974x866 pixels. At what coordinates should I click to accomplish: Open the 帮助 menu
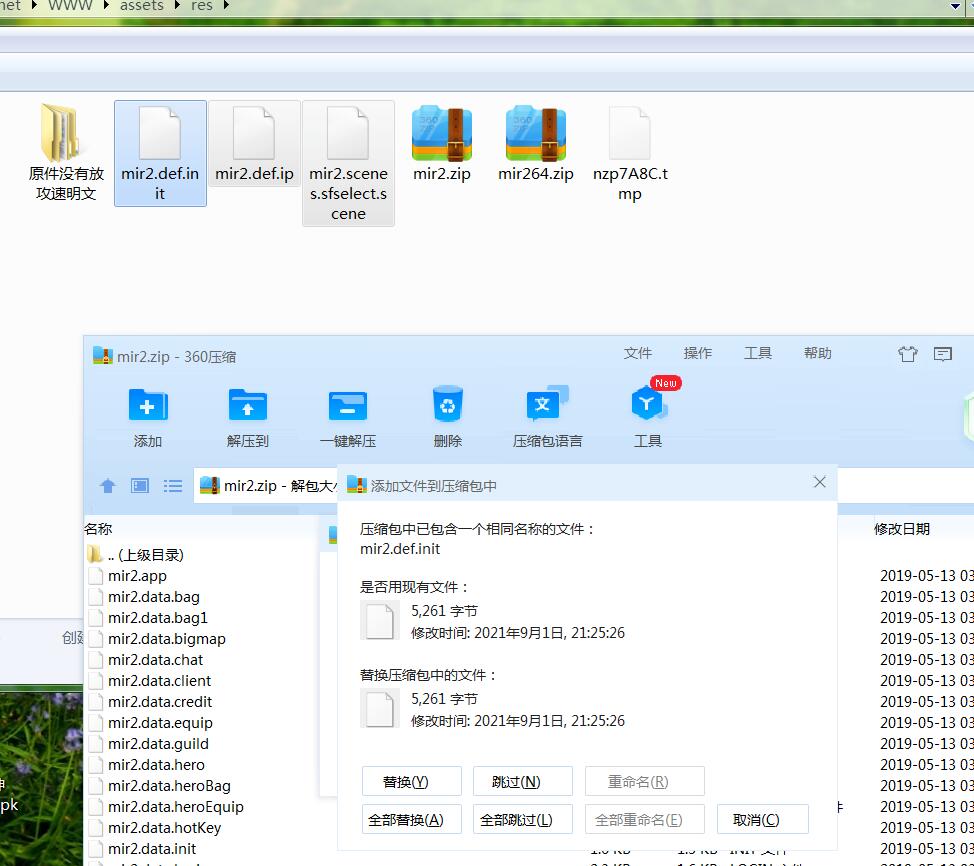coord(817,353)
